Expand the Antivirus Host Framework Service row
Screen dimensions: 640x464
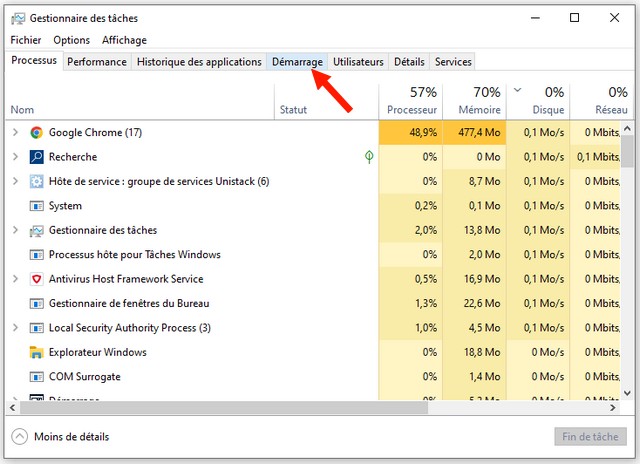[15, 279]
